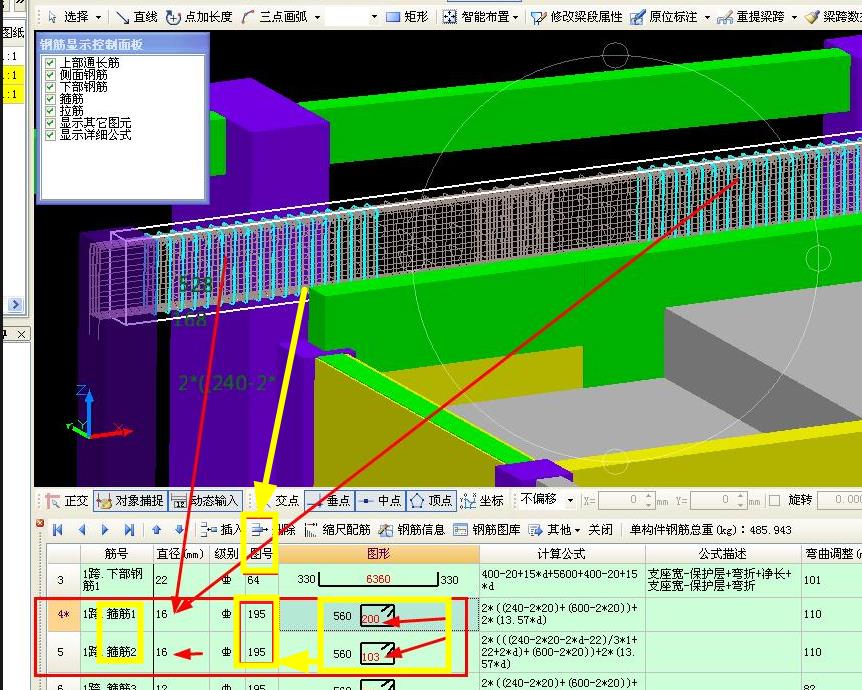
Task: Select the 矩形 rectangle tool
Action: 407,17
